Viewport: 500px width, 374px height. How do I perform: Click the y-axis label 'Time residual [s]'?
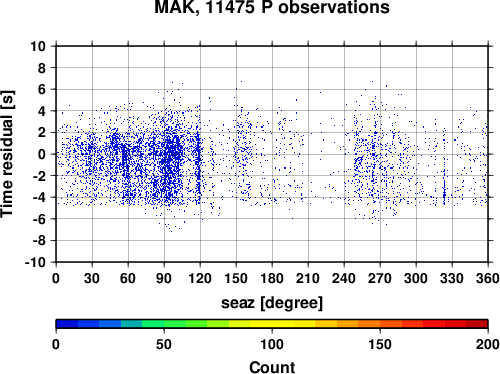click(x=8, y=154)
